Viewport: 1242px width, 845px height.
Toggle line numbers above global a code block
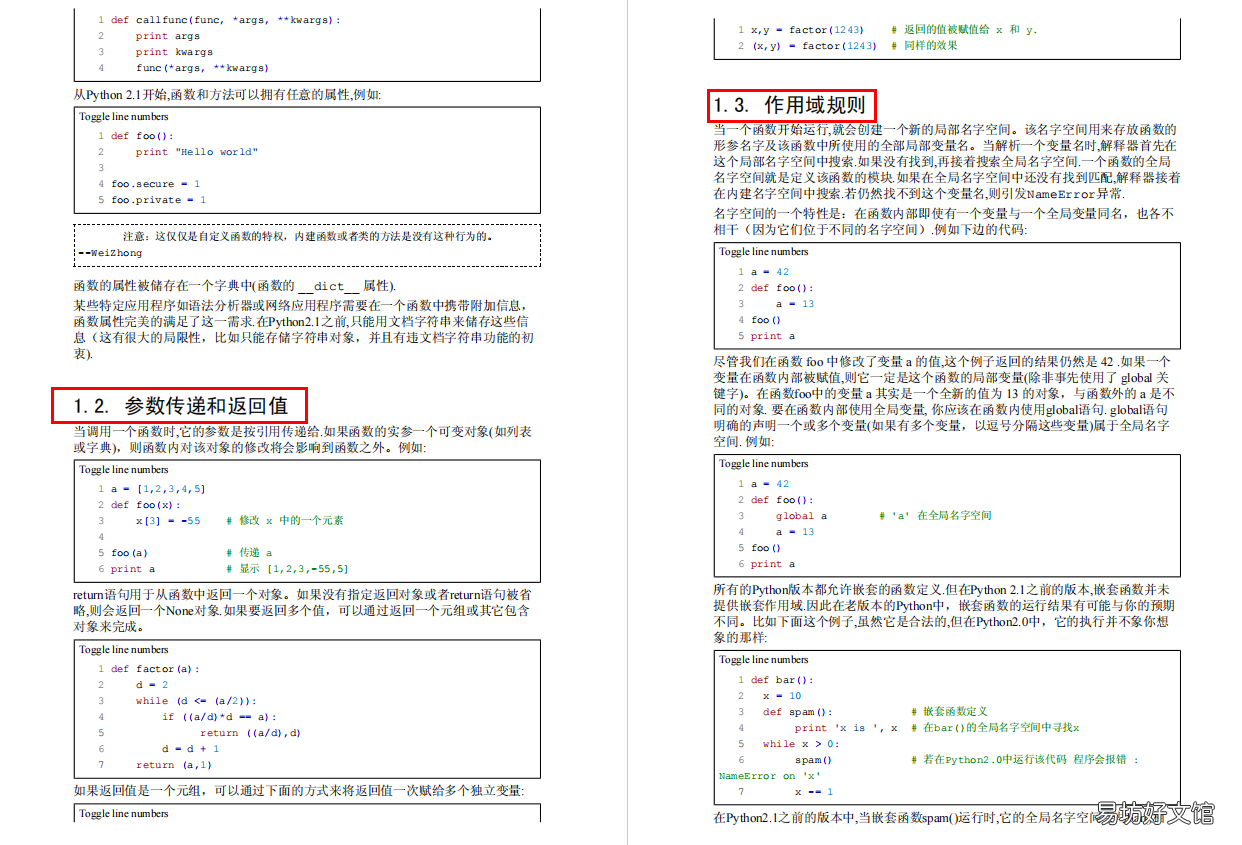(764, 464)
